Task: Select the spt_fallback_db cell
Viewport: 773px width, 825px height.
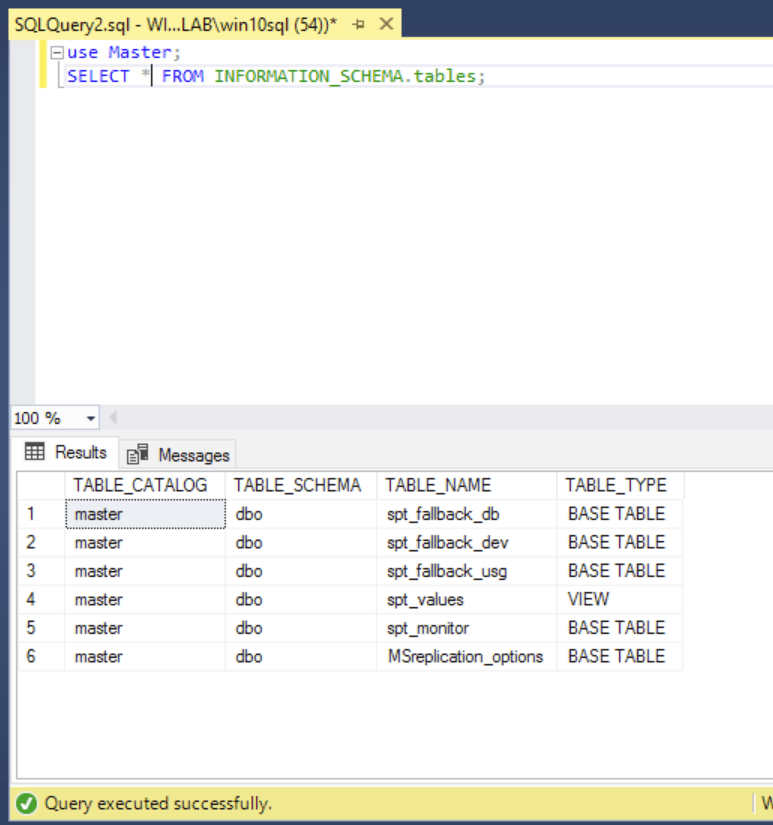Action: click(443, 514)
